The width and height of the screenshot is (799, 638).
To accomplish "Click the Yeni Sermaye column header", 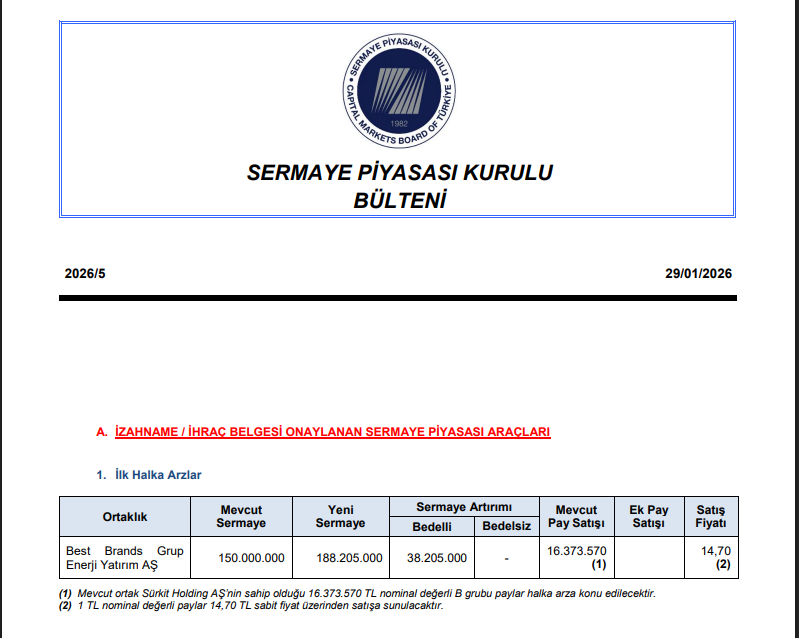I will click(340, 517).
